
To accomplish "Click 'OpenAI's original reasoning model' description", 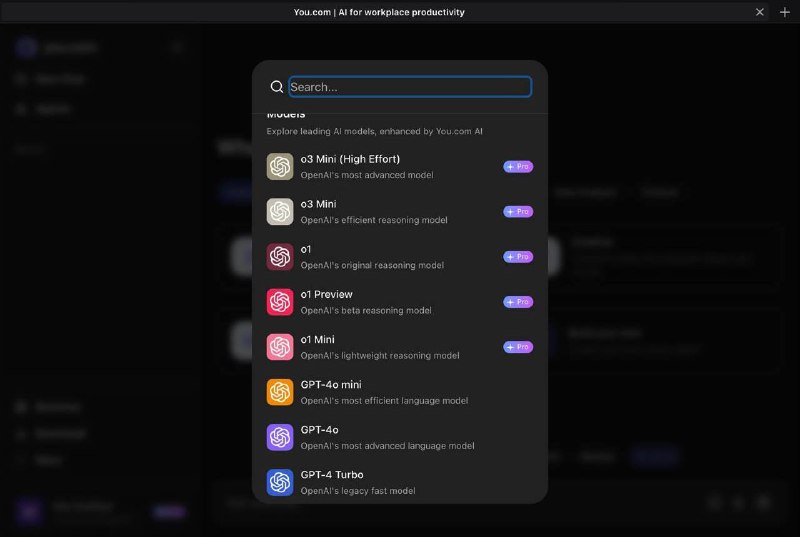I will tap(372, 265).
